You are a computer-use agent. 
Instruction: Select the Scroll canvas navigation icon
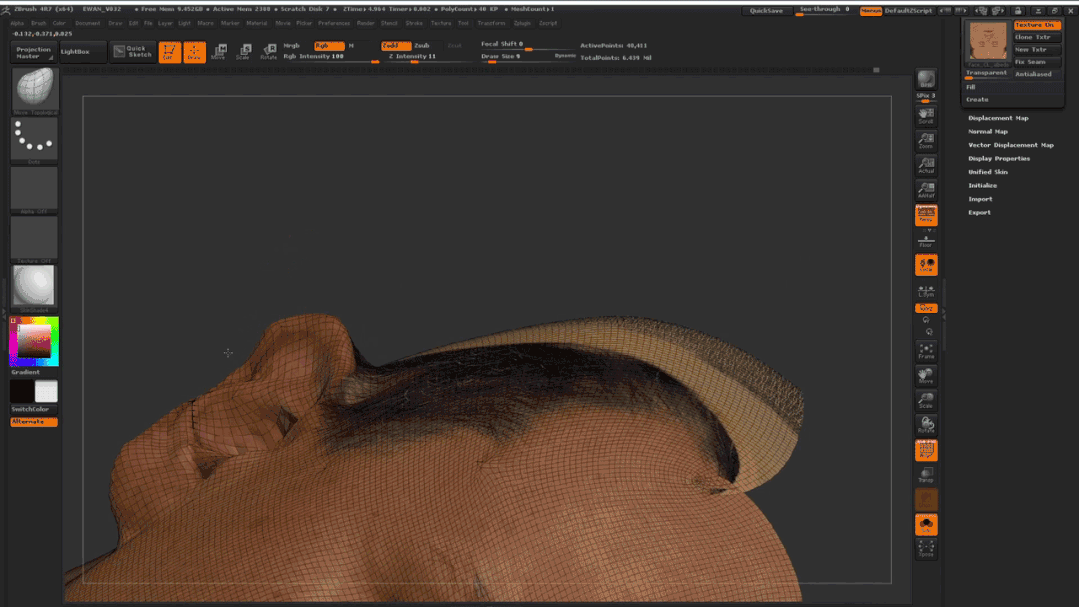pyautogui.click(x=926, y=116)
